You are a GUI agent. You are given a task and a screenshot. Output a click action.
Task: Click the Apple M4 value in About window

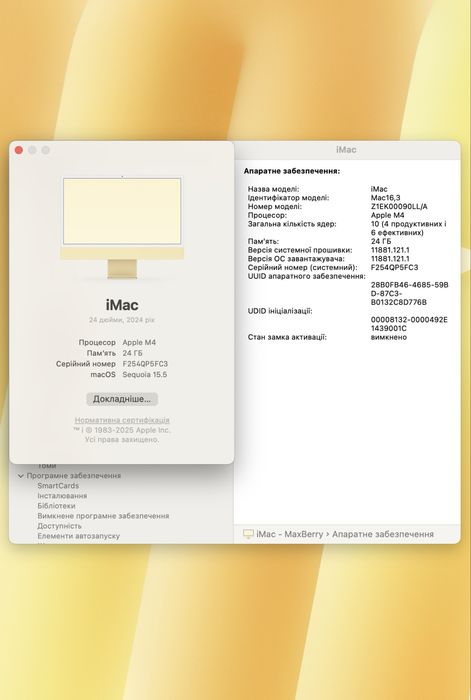(139, 342)
